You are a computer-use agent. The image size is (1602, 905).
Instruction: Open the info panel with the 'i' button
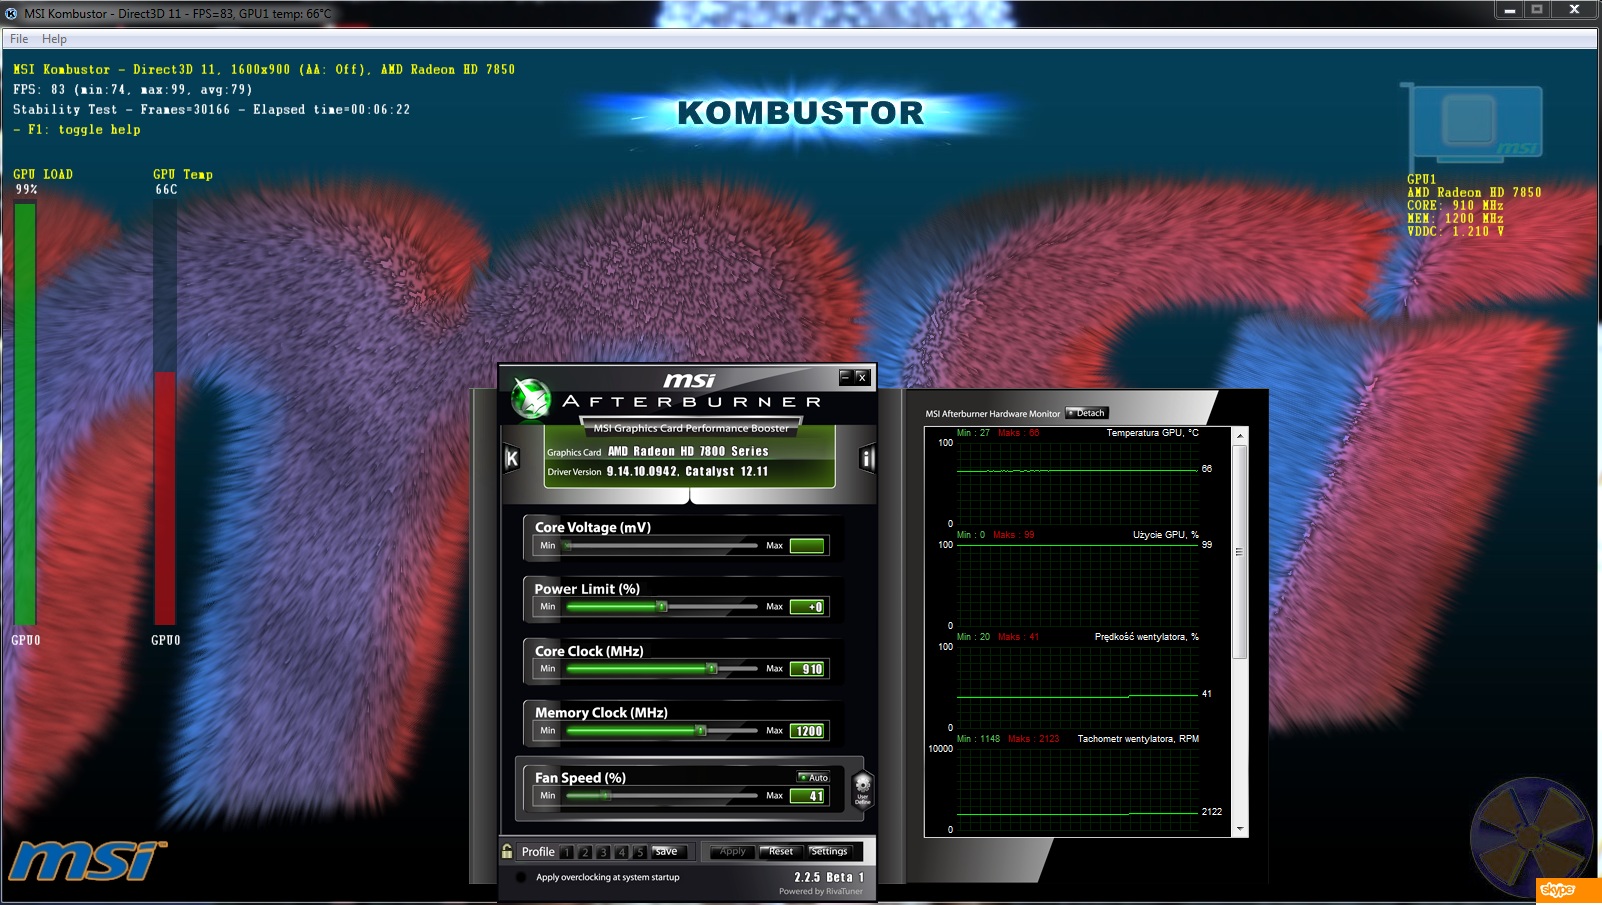point(867,458)
